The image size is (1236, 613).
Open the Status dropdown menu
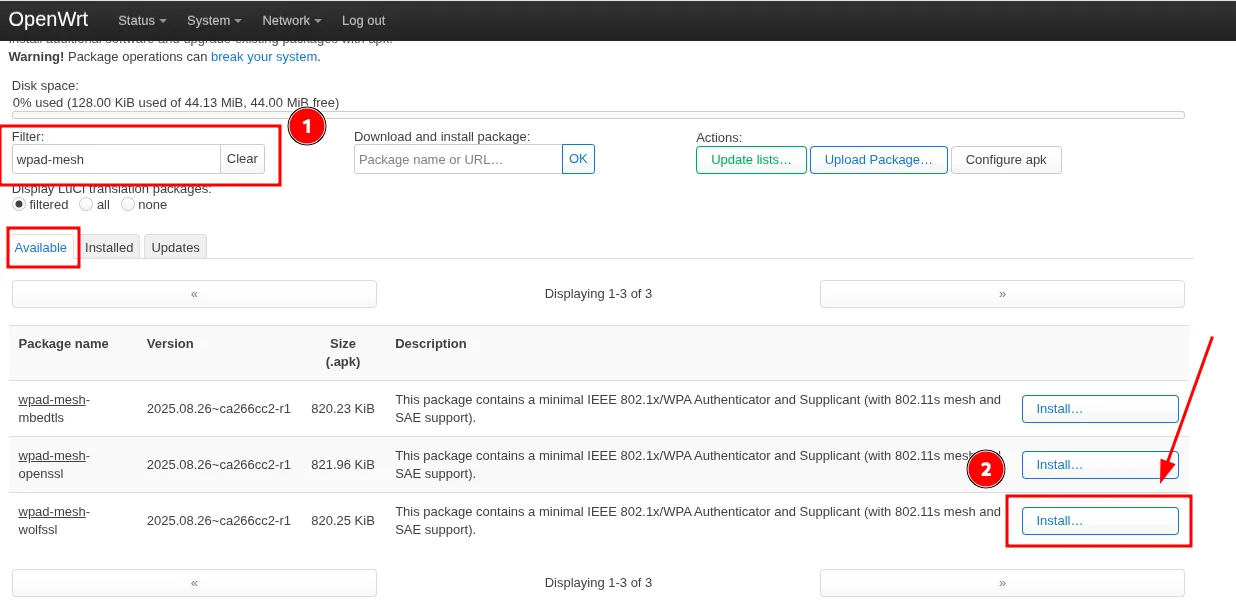(x=141, y=20)
